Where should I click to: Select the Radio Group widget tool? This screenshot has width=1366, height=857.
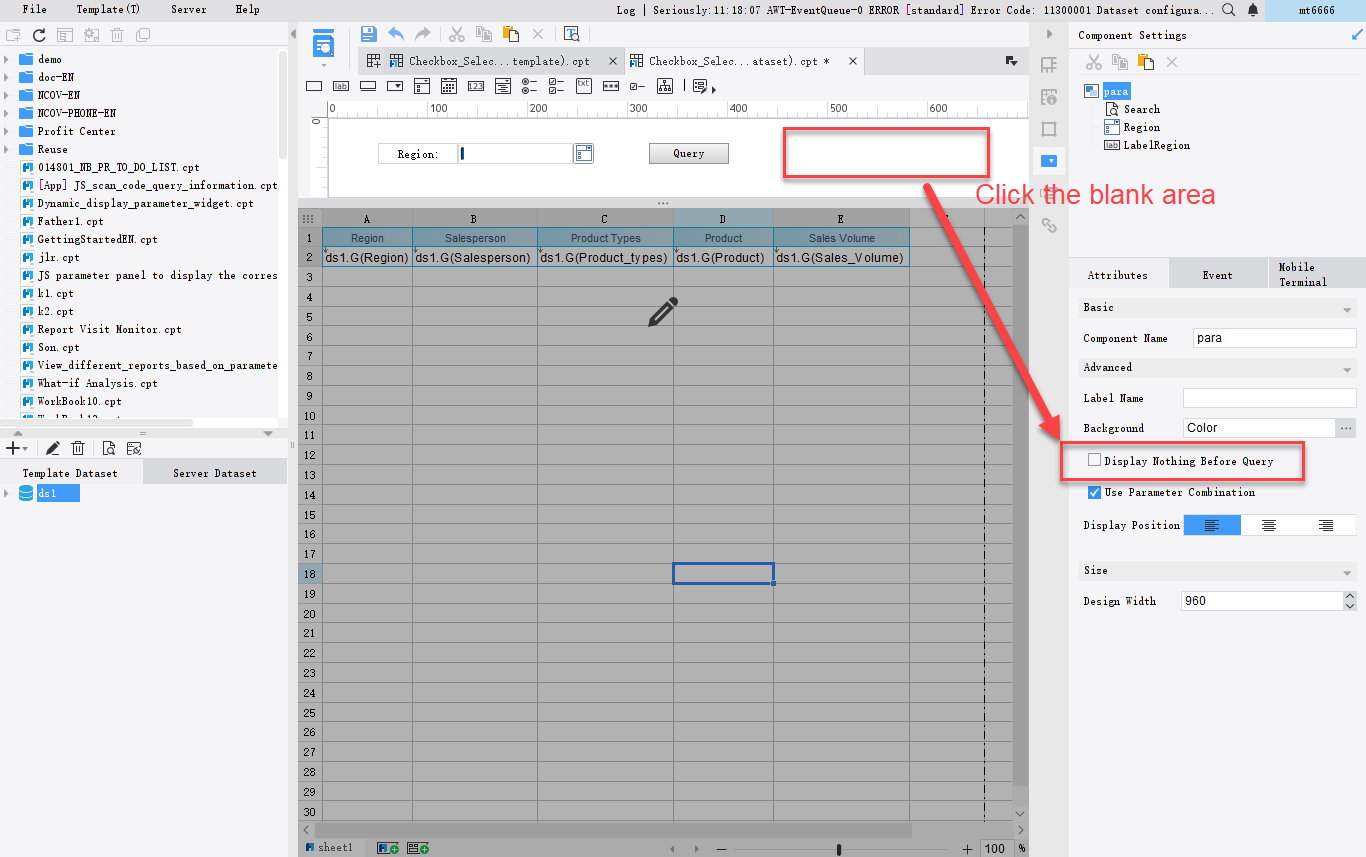click(527, 86)
